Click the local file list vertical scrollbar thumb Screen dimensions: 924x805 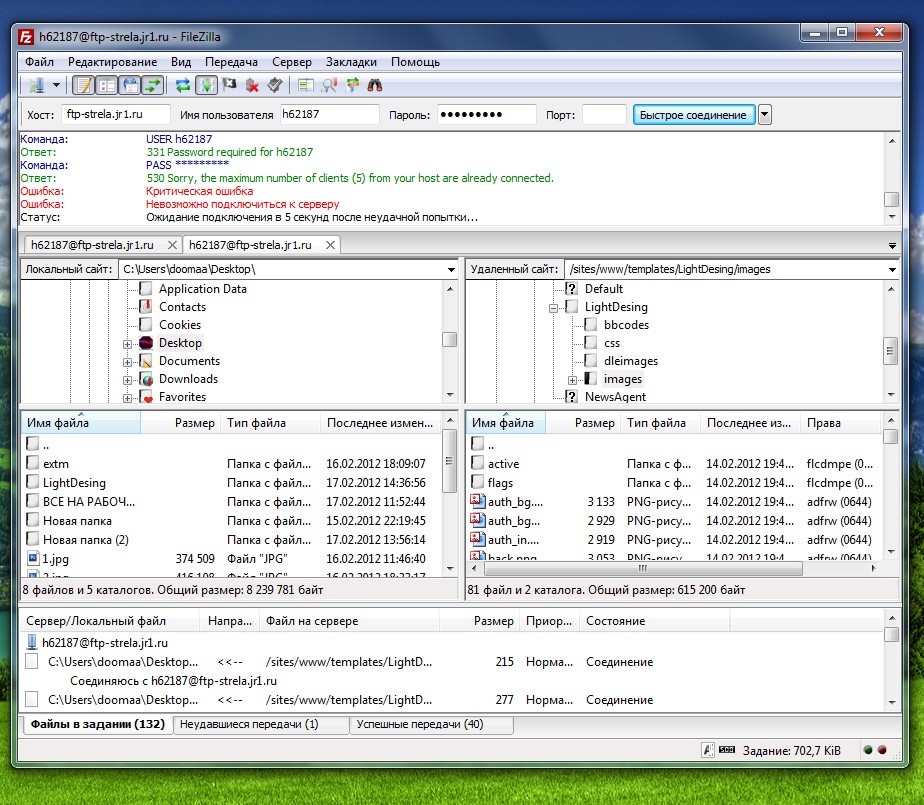[449, 461]
